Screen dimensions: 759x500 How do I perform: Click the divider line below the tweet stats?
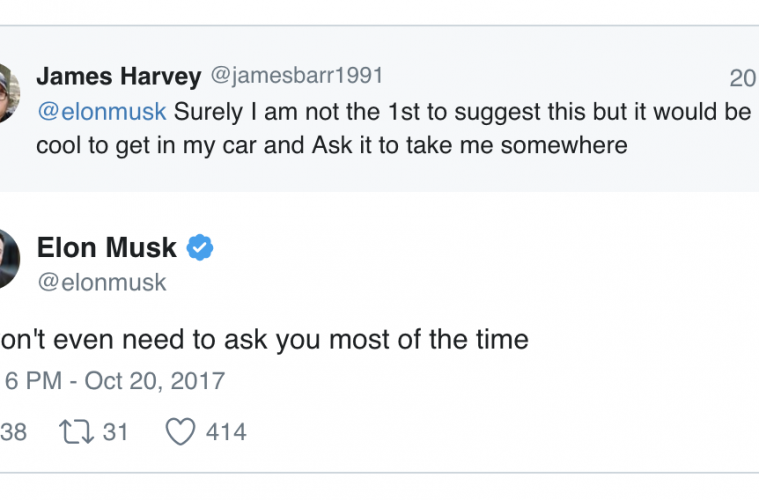pyautogui.click(x=380, y=472)
